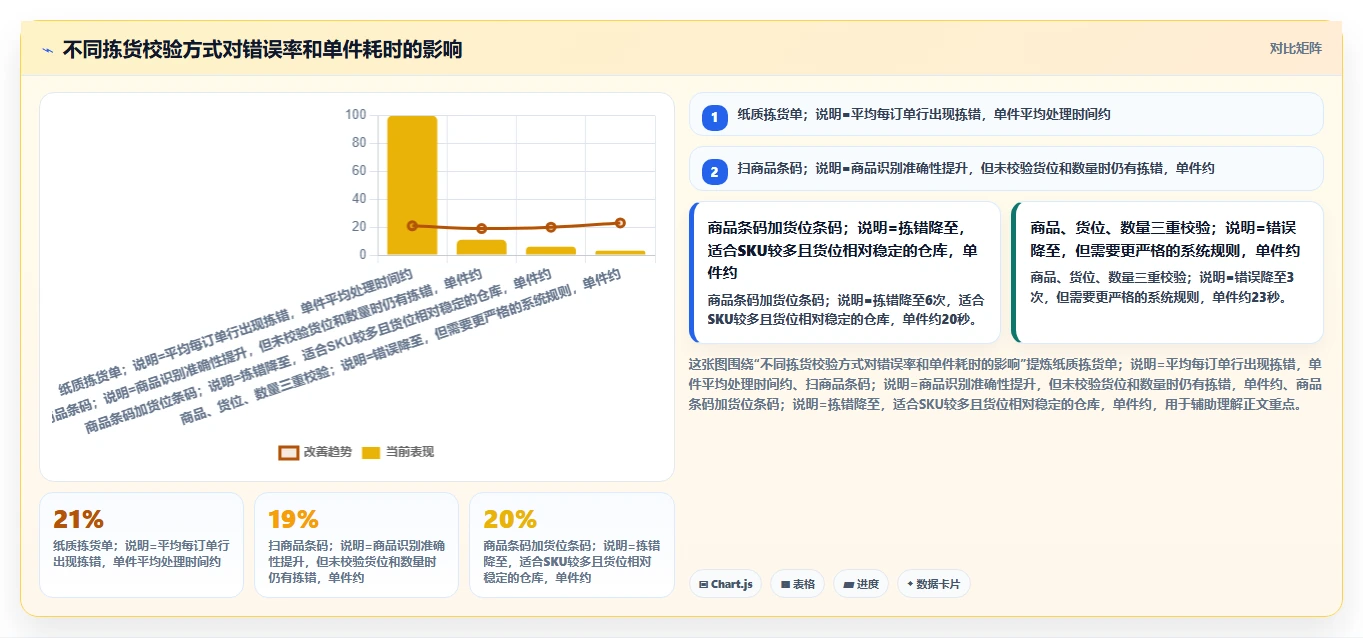This screenshot has width=1363, height=638.
Task: Select the 20% stat card
Action: [x=571, y=545]
